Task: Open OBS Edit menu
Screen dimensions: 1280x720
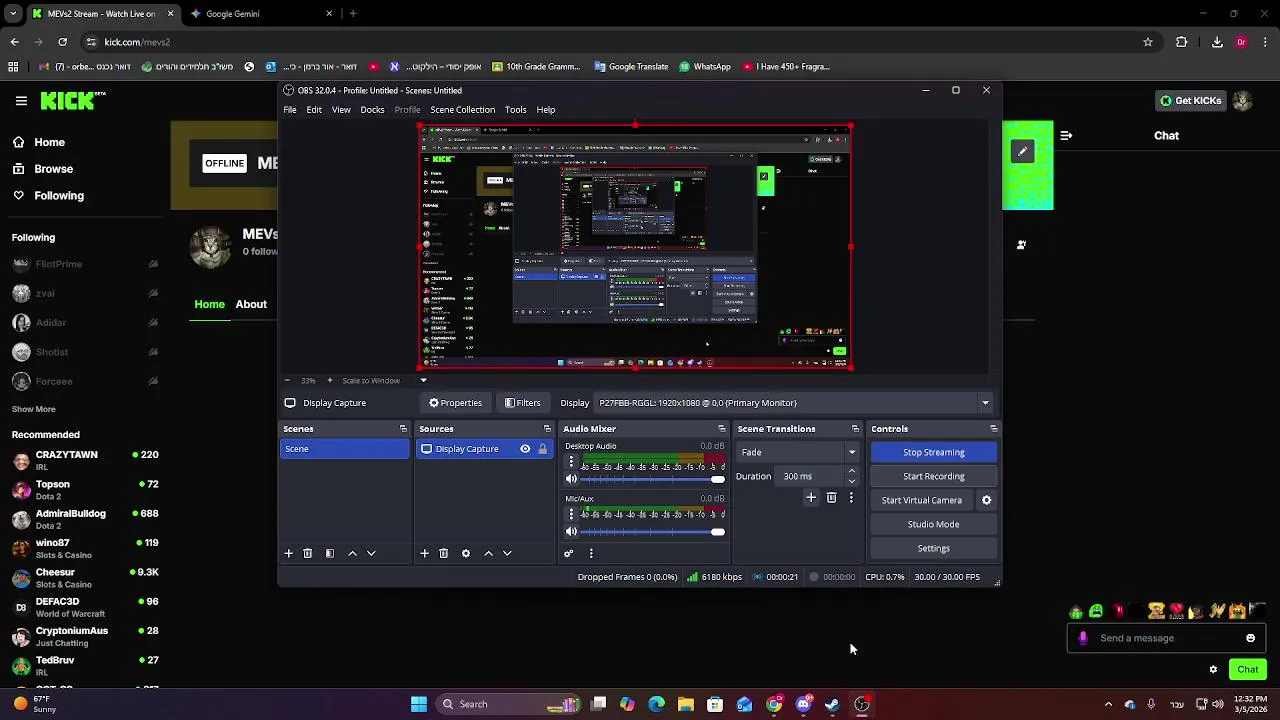Action: coord(314,110)
